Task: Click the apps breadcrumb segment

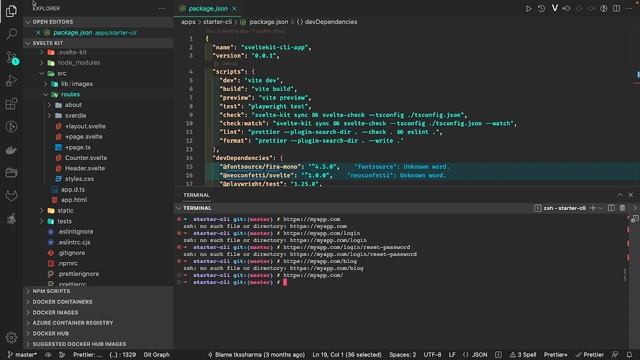Action: (188, 22)
